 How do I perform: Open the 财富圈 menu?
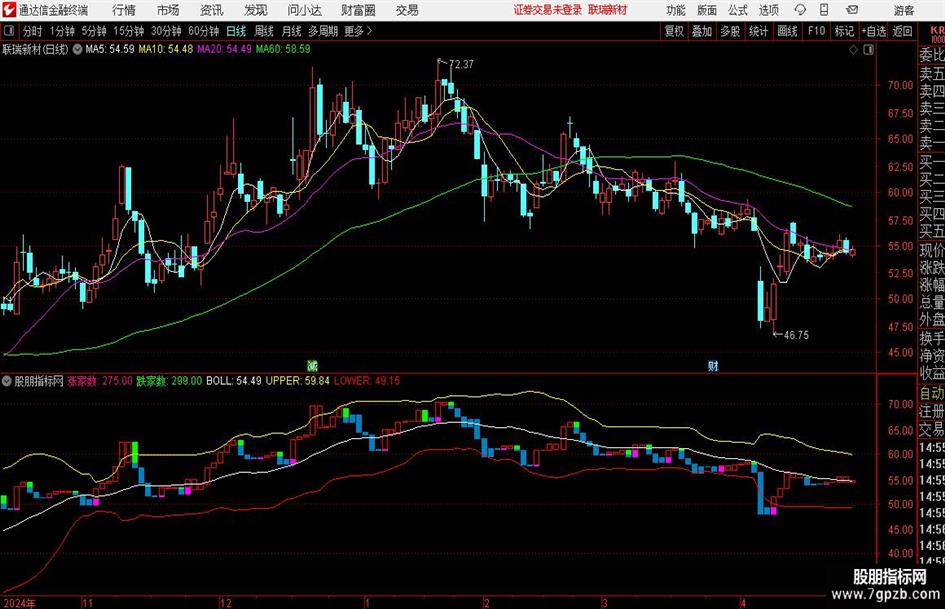click(358, 10)
